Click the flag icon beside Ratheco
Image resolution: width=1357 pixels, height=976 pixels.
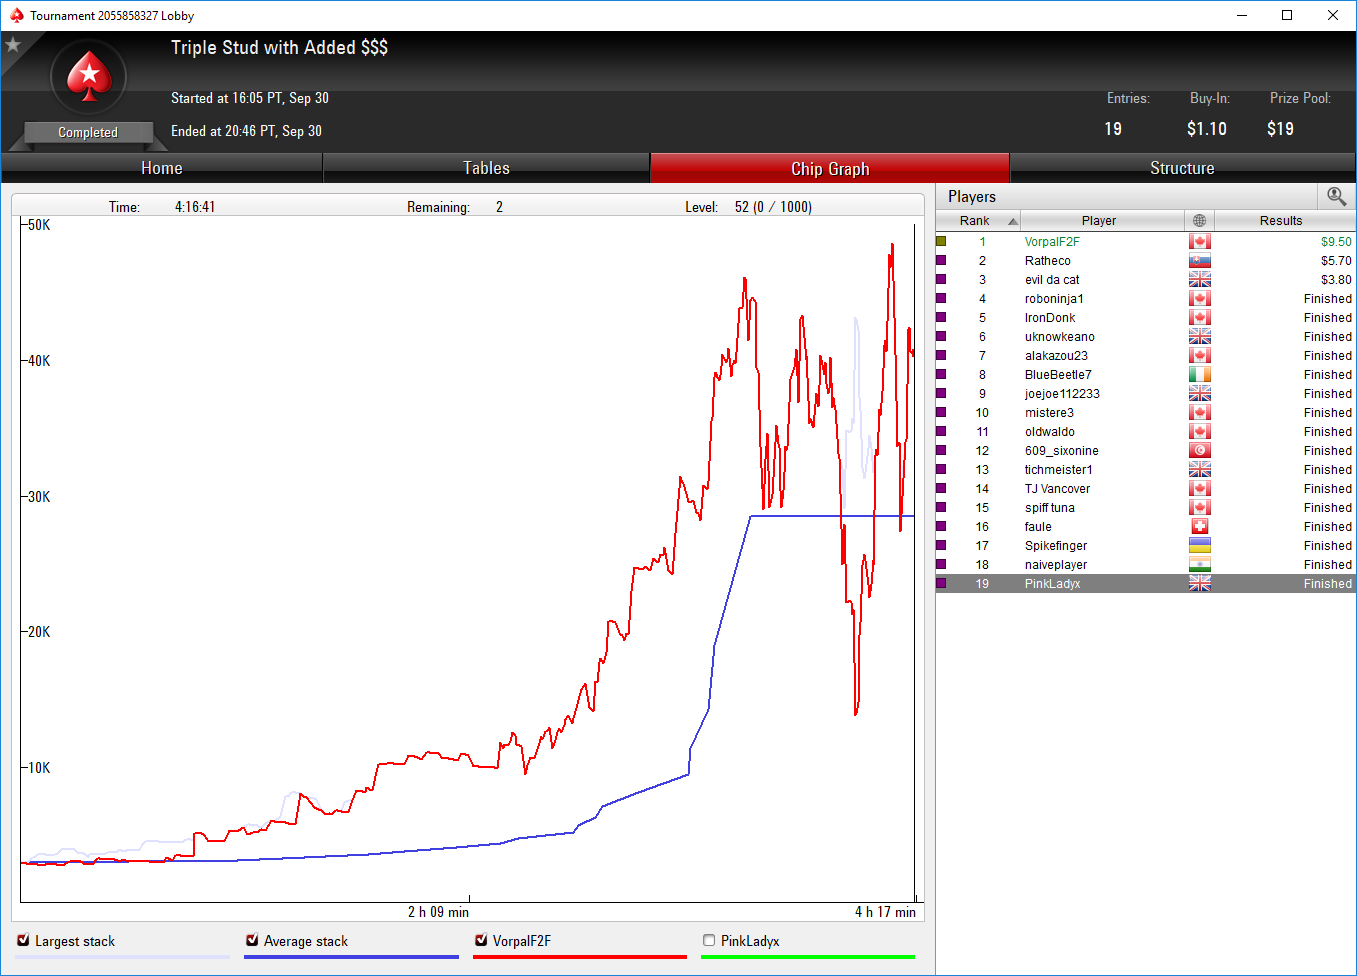pos(1200,260)
